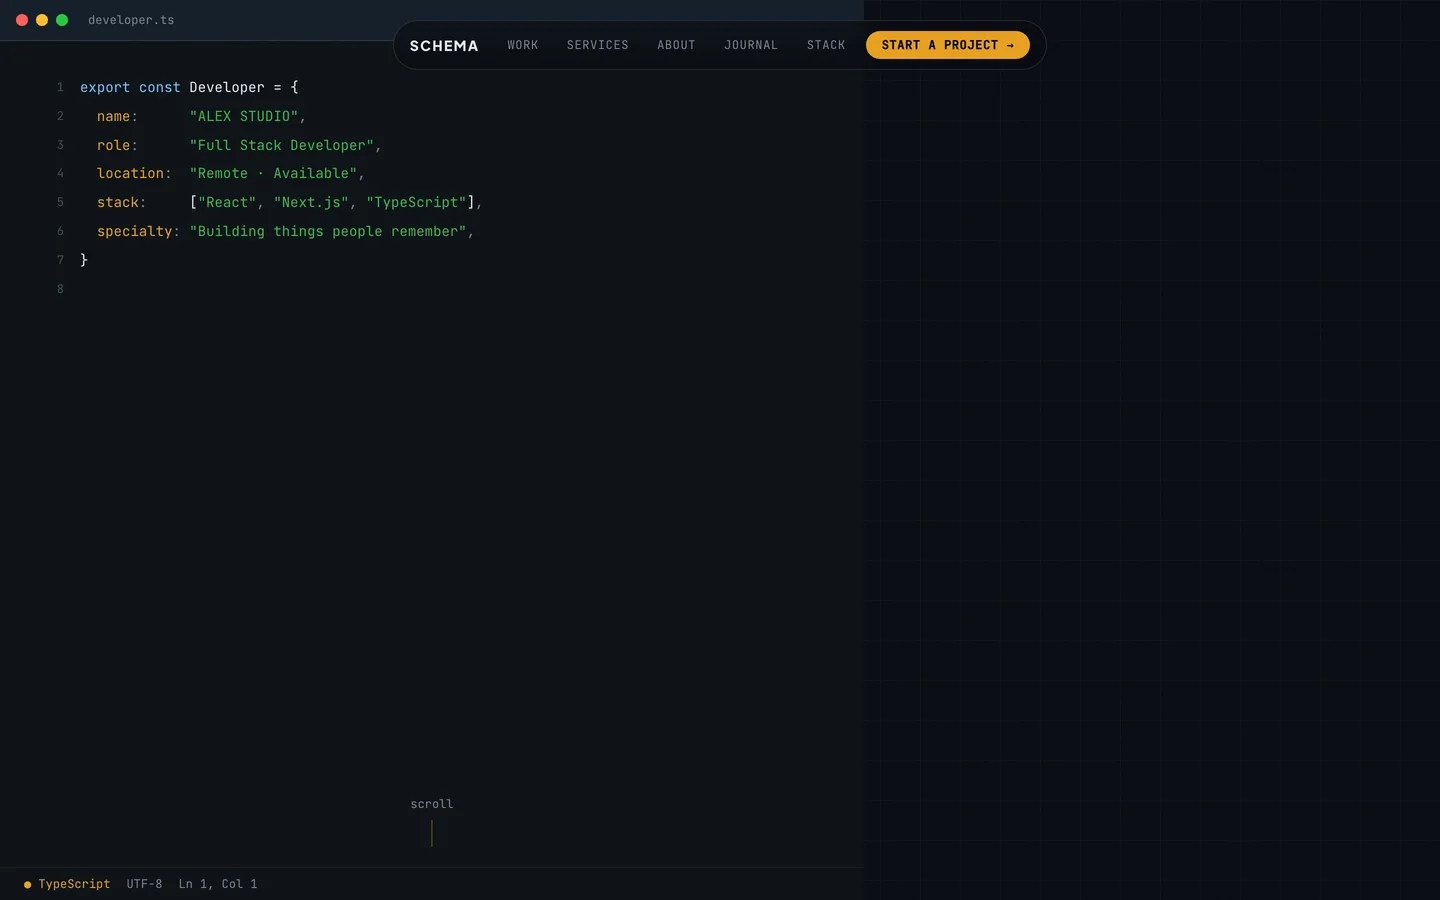Open the STACK nav link
Image resolution: width=1440 pixels, height=900 pixels.
(826, 45)
